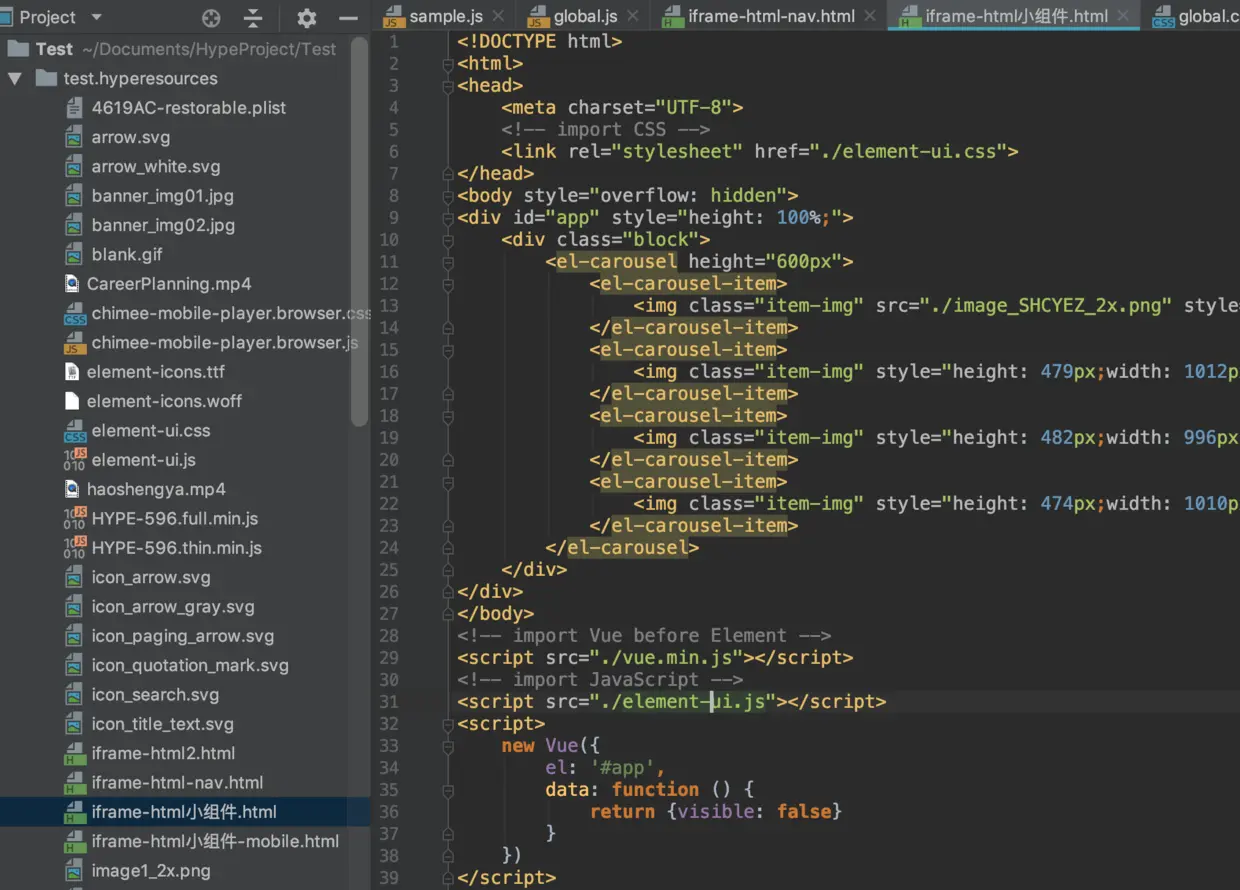This screenshot has height=890, width=1240.
Task: Click the "overflow: hidden" style value
Action: (689, 196)
